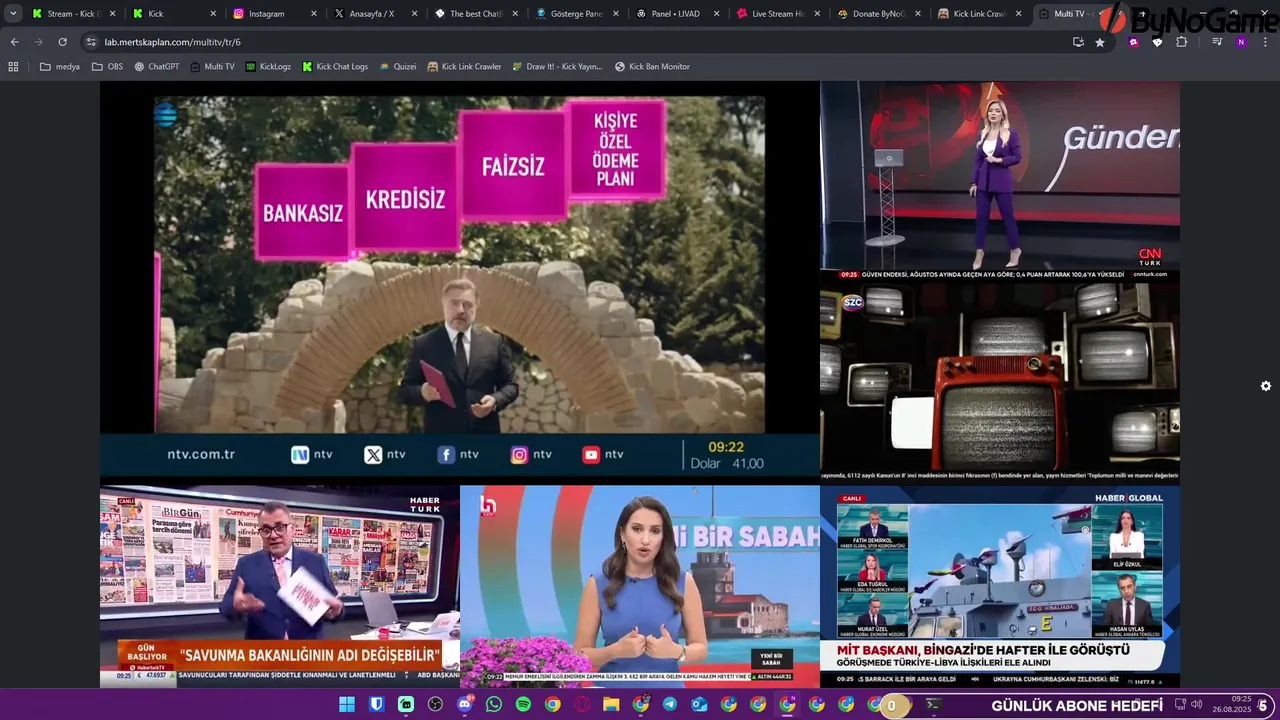
Task: Click the install app icon in address bar
Action: tap(1078, 42)
